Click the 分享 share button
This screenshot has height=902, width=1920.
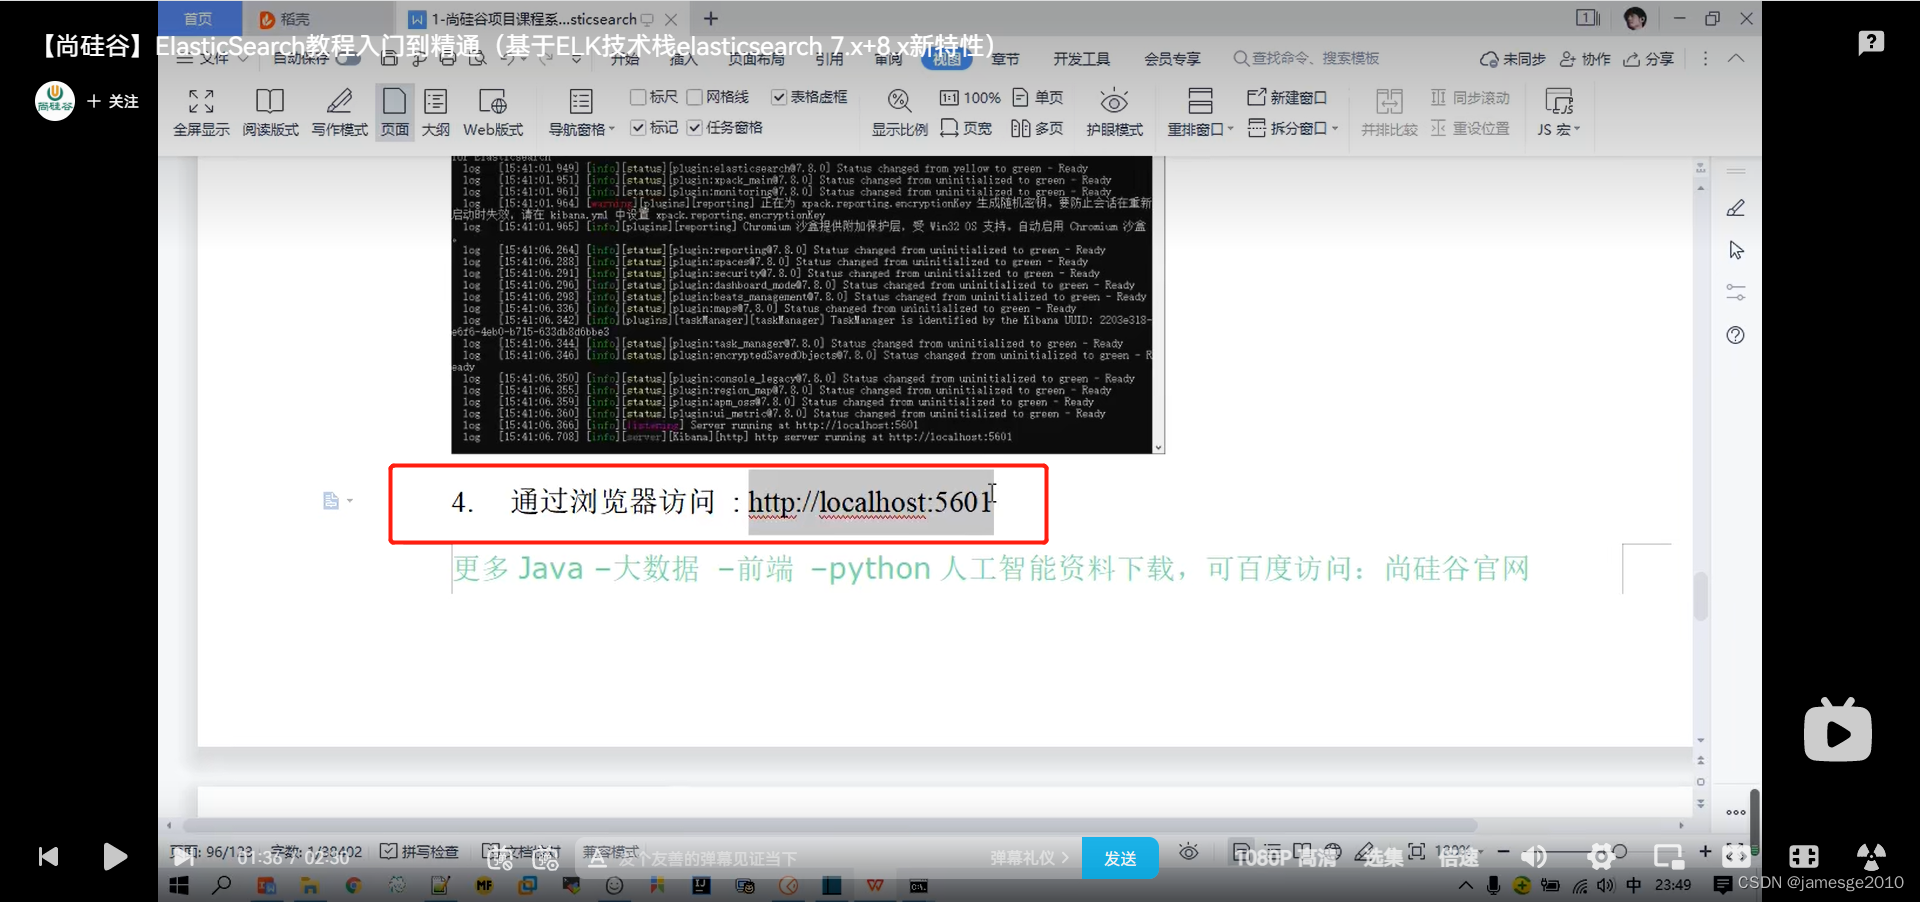1649,59
